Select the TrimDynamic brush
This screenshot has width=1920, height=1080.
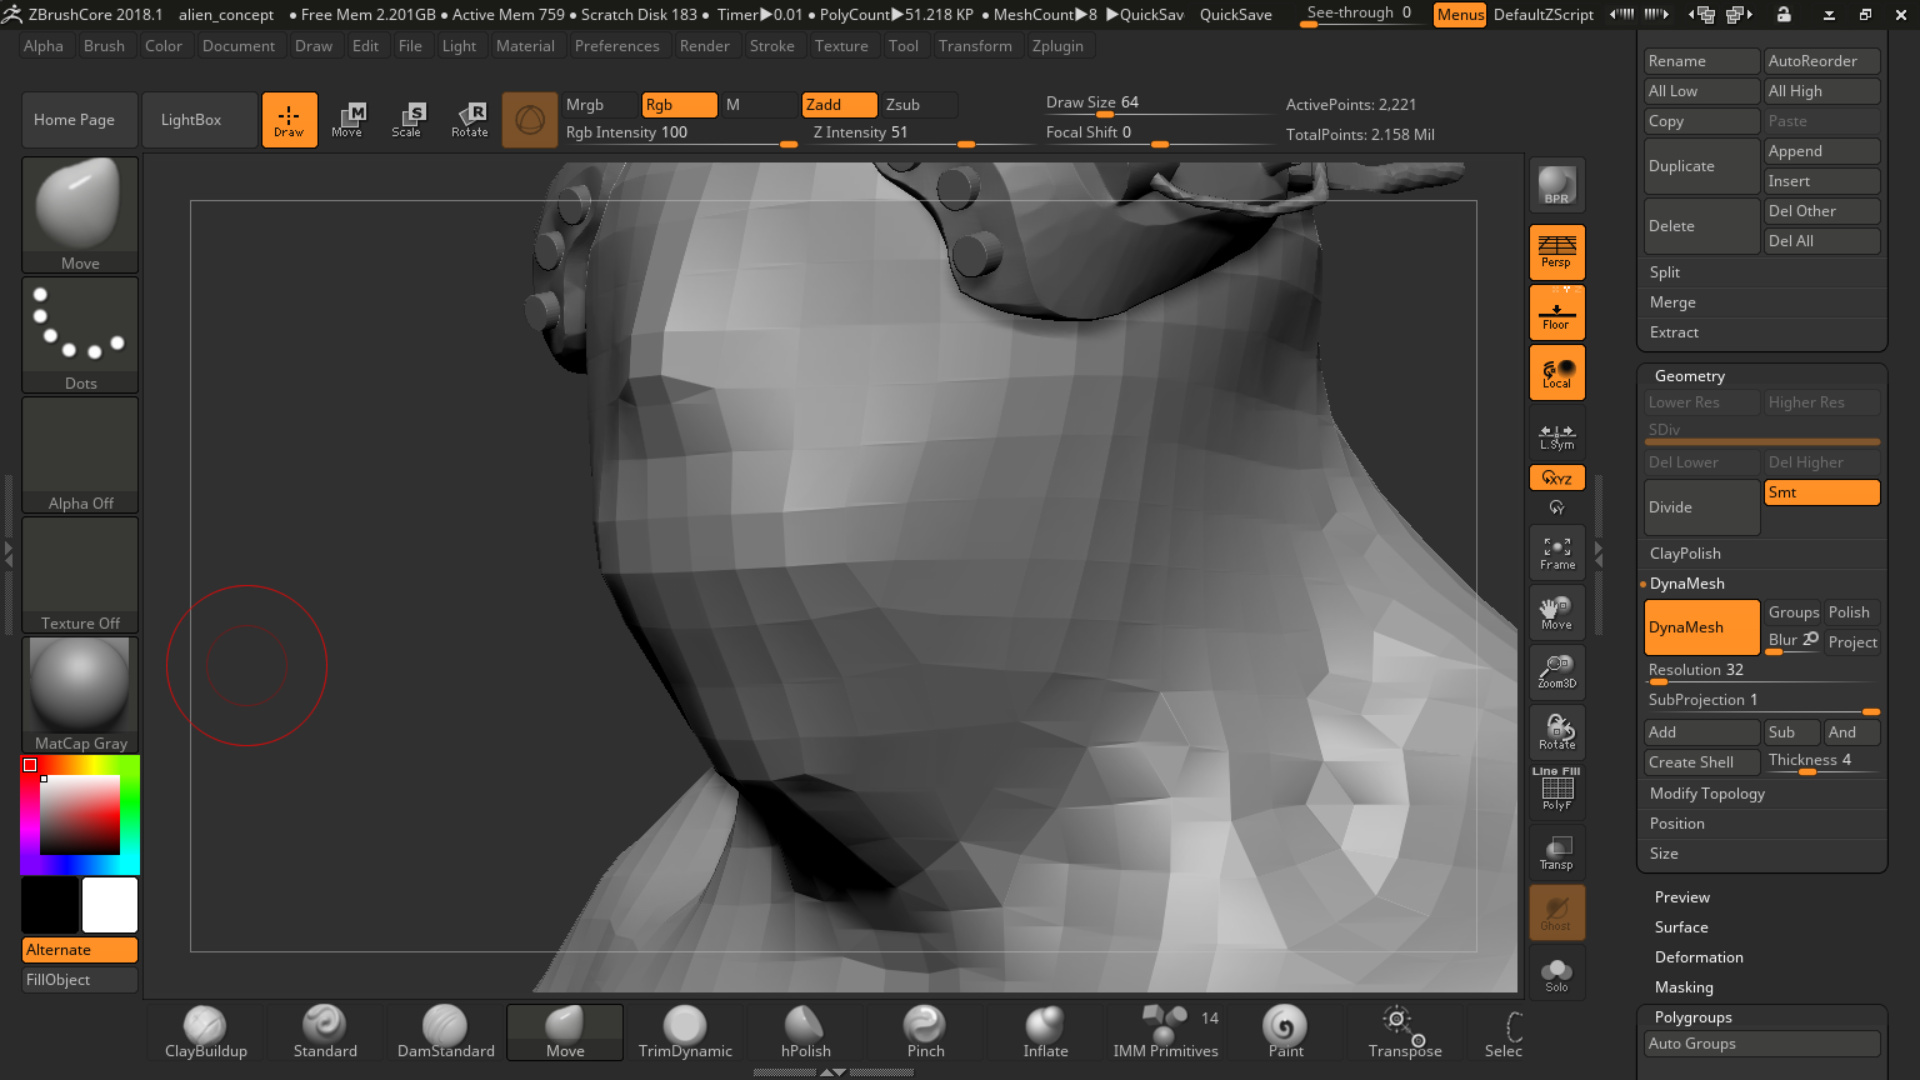(685, 1032)
